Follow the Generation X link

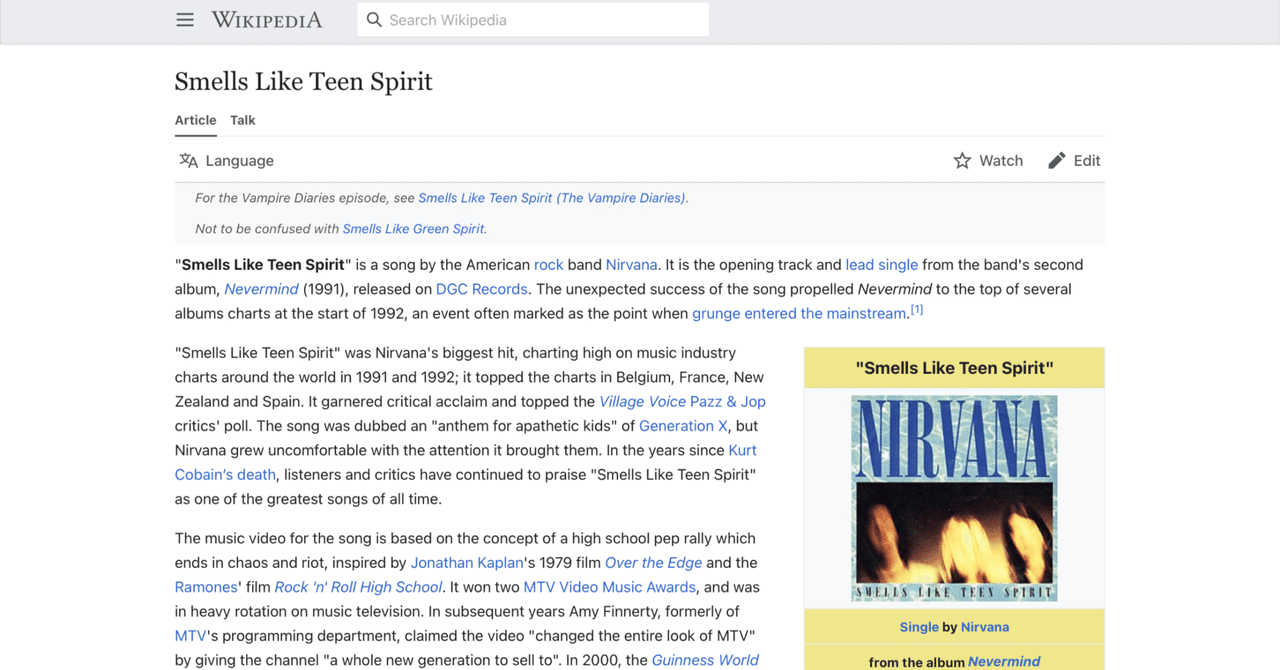[683, 426]
